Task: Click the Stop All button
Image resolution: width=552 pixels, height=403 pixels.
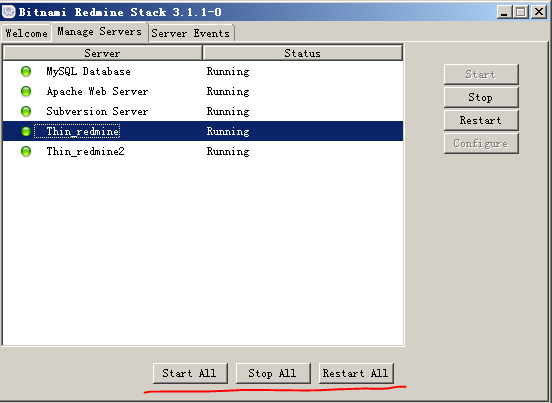Action: click(273, 373)
